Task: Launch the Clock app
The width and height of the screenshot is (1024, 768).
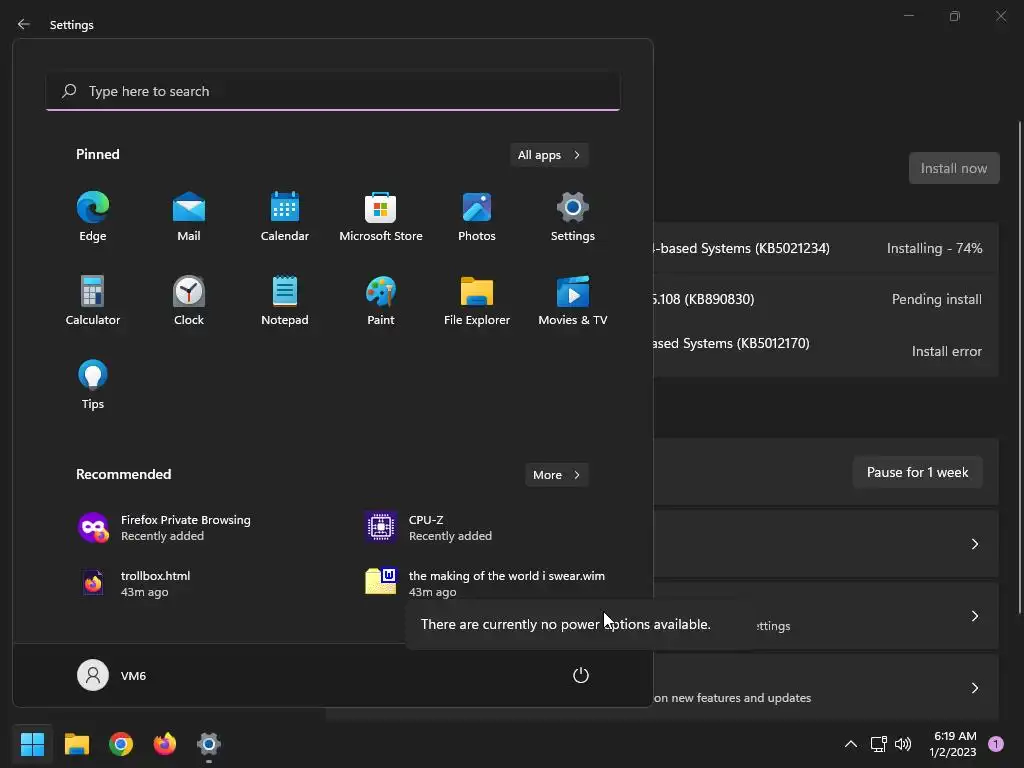Action: pos(189,301)
